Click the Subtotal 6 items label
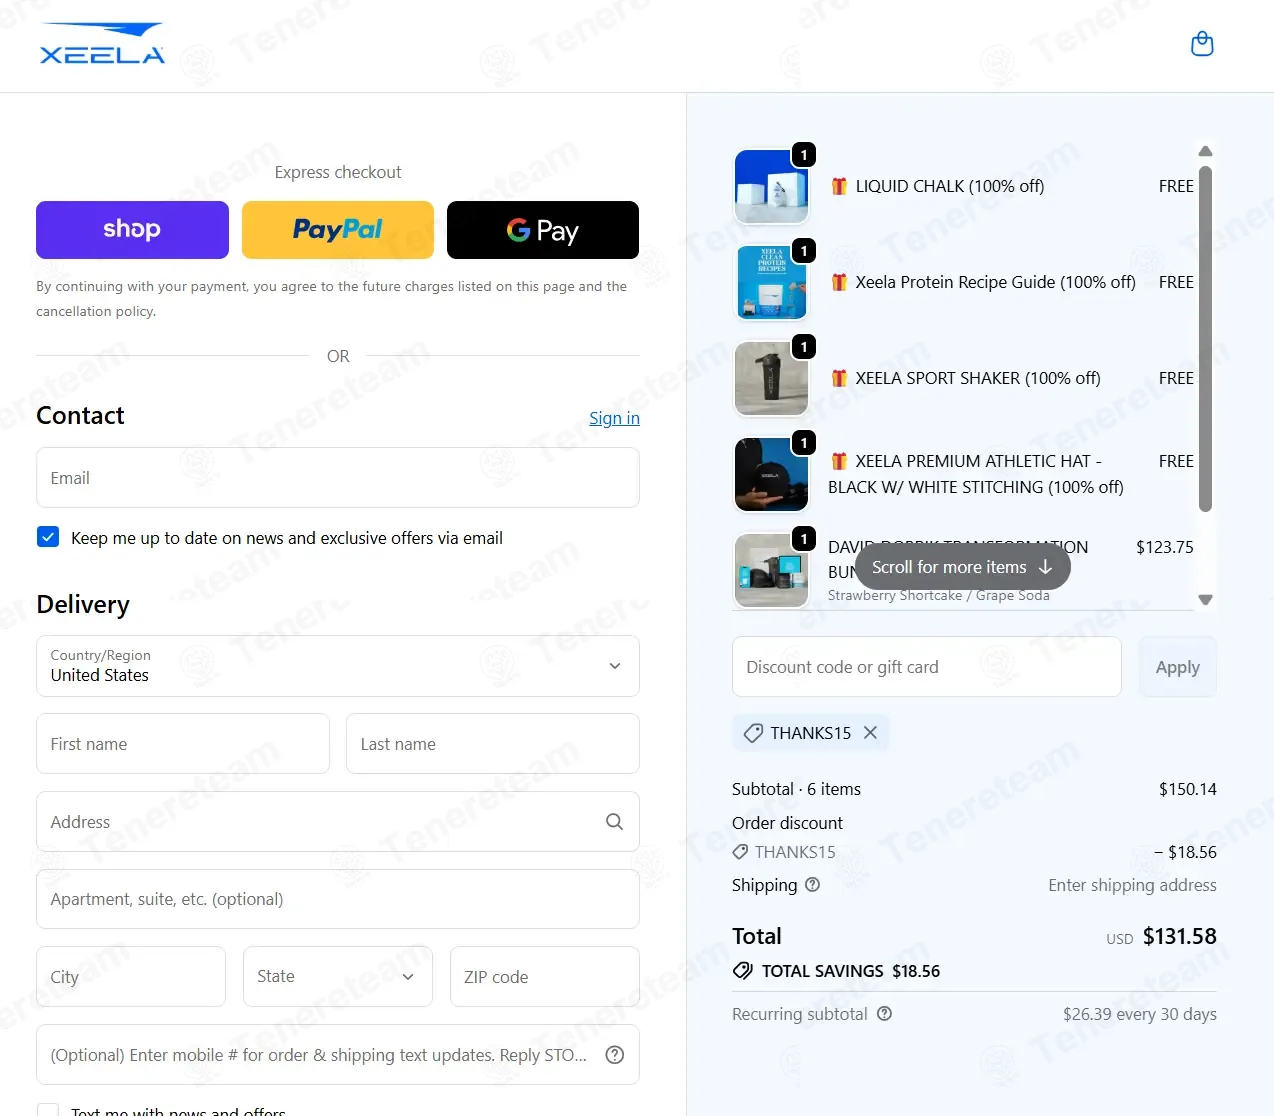The image size is (1274, 1116). pos(796,789)
